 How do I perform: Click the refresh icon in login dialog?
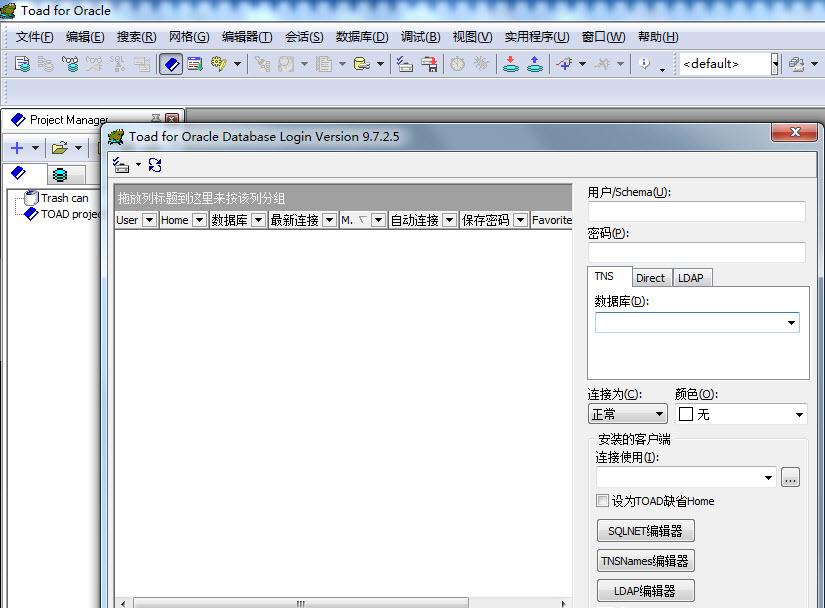pos(155,165)
